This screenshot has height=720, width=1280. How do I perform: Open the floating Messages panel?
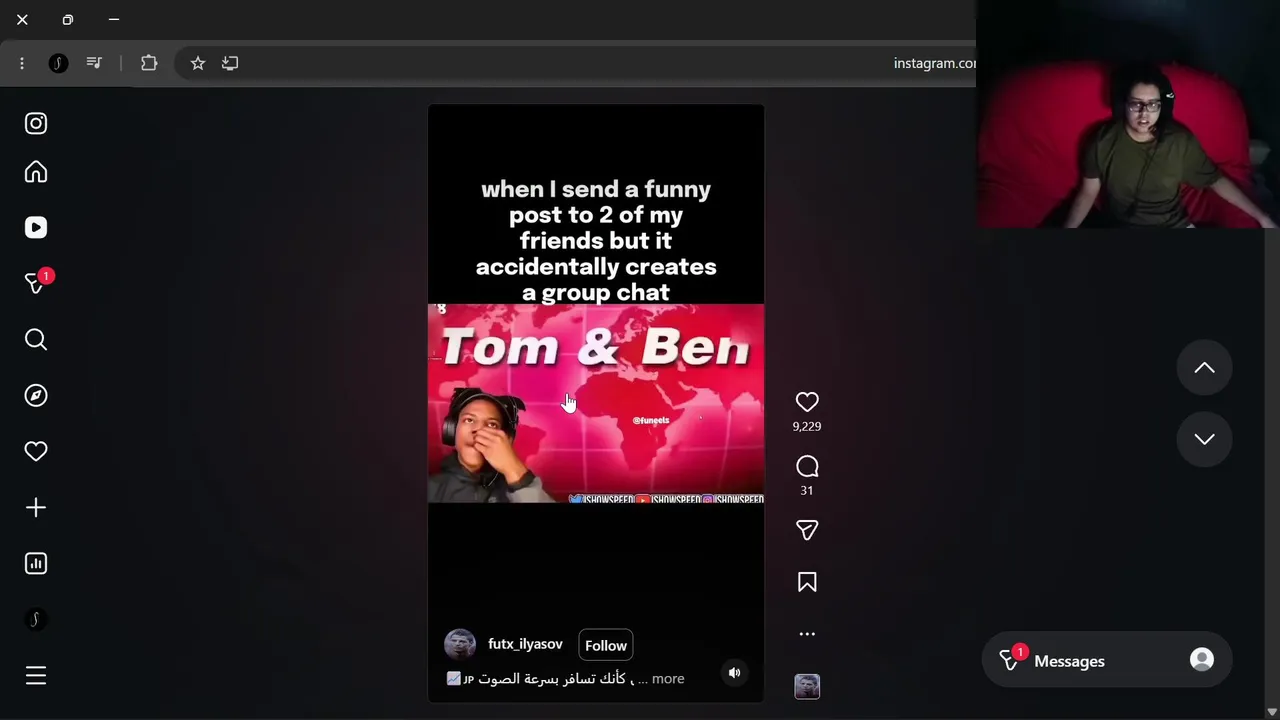[1106, 661]
